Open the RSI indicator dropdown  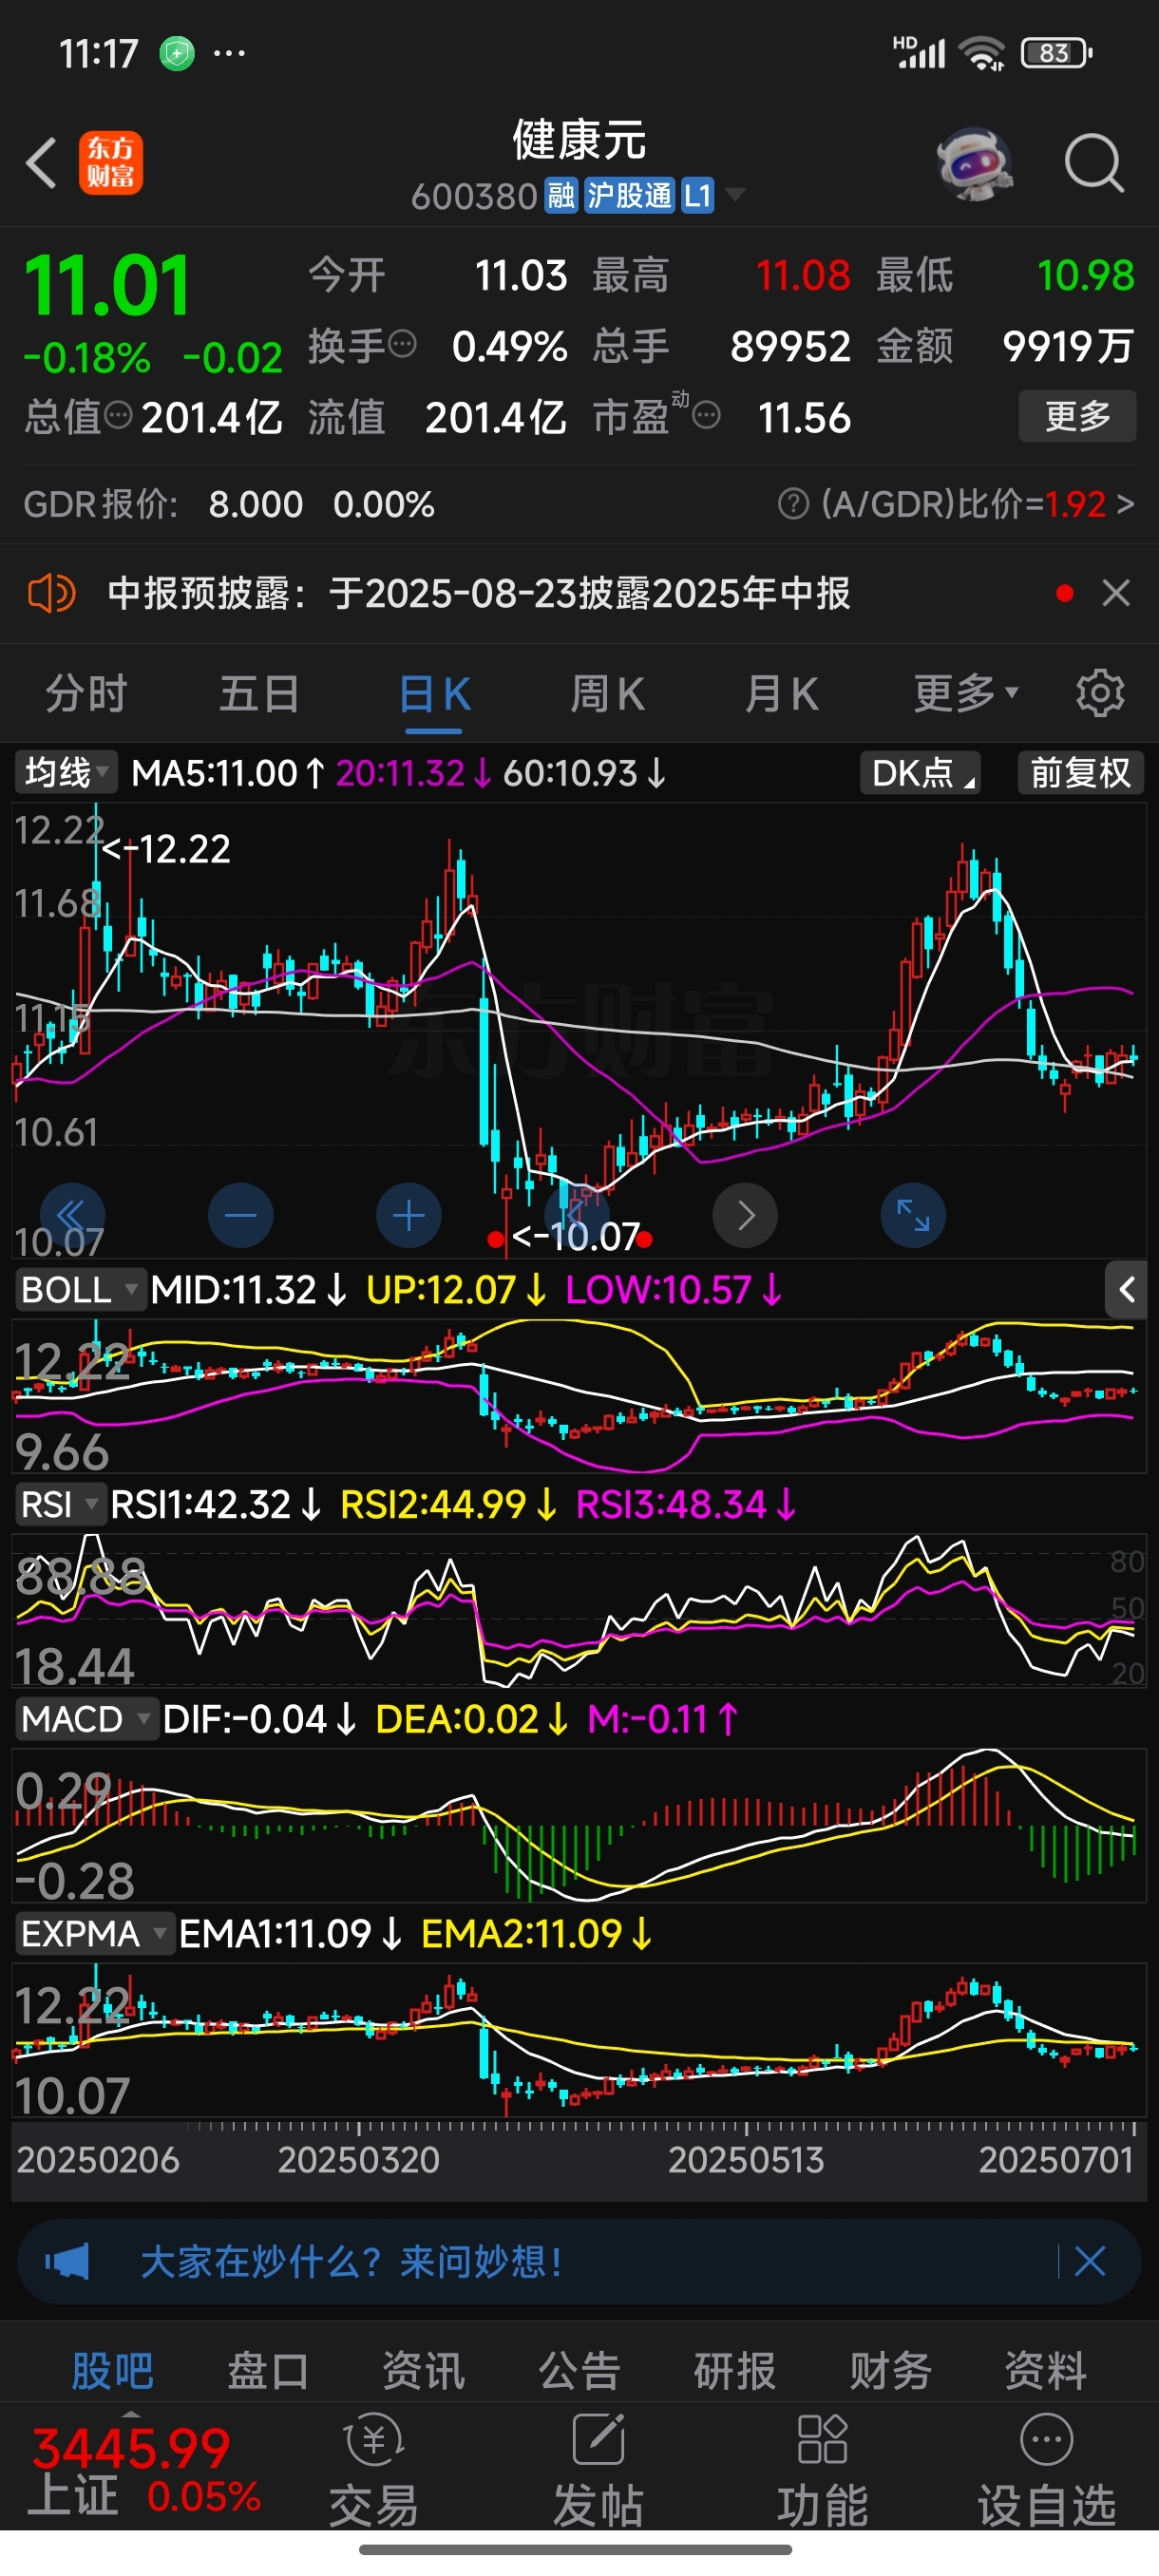[x=61, y=1505]
